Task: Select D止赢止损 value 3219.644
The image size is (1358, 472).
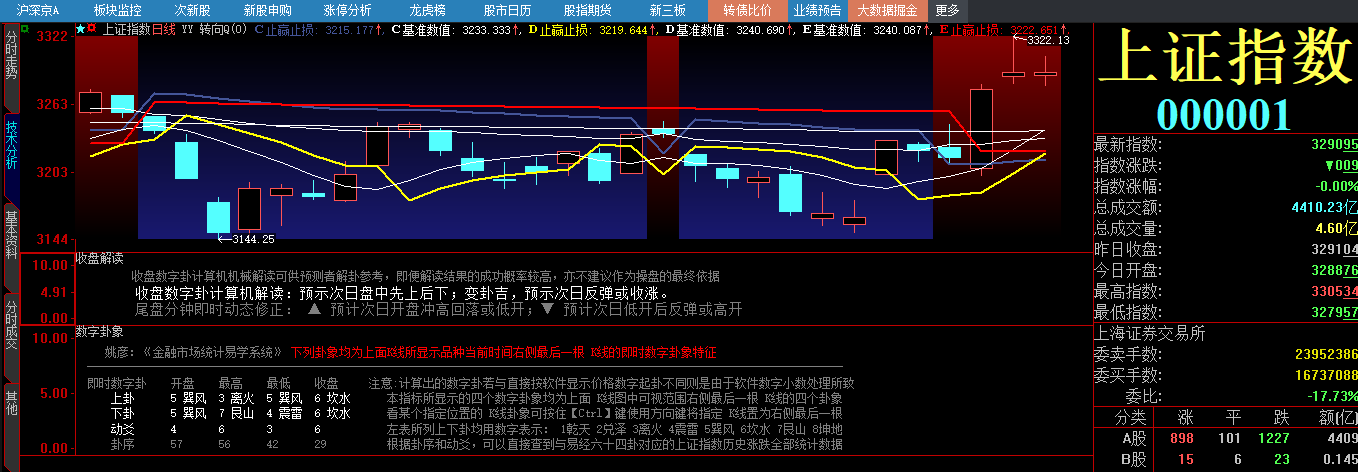Action: click(x=625, y=30)
